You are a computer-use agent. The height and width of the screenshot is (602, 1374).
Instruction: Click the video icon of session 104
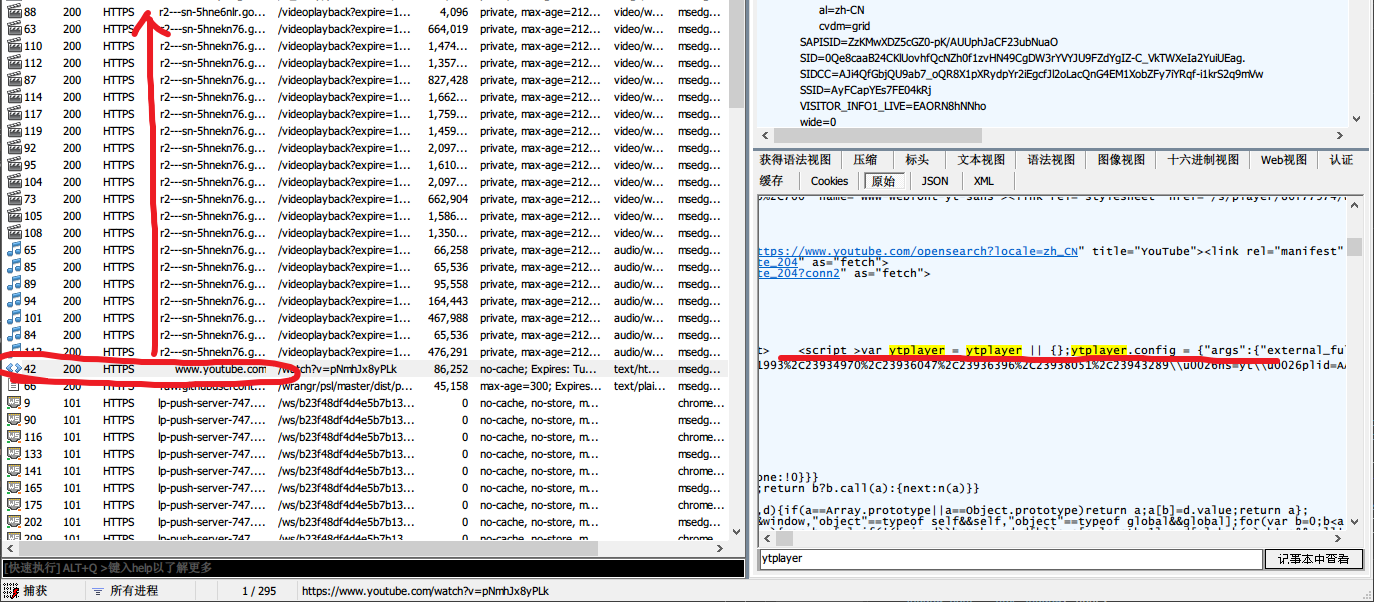pyautogui.click(x=14, y=182)
